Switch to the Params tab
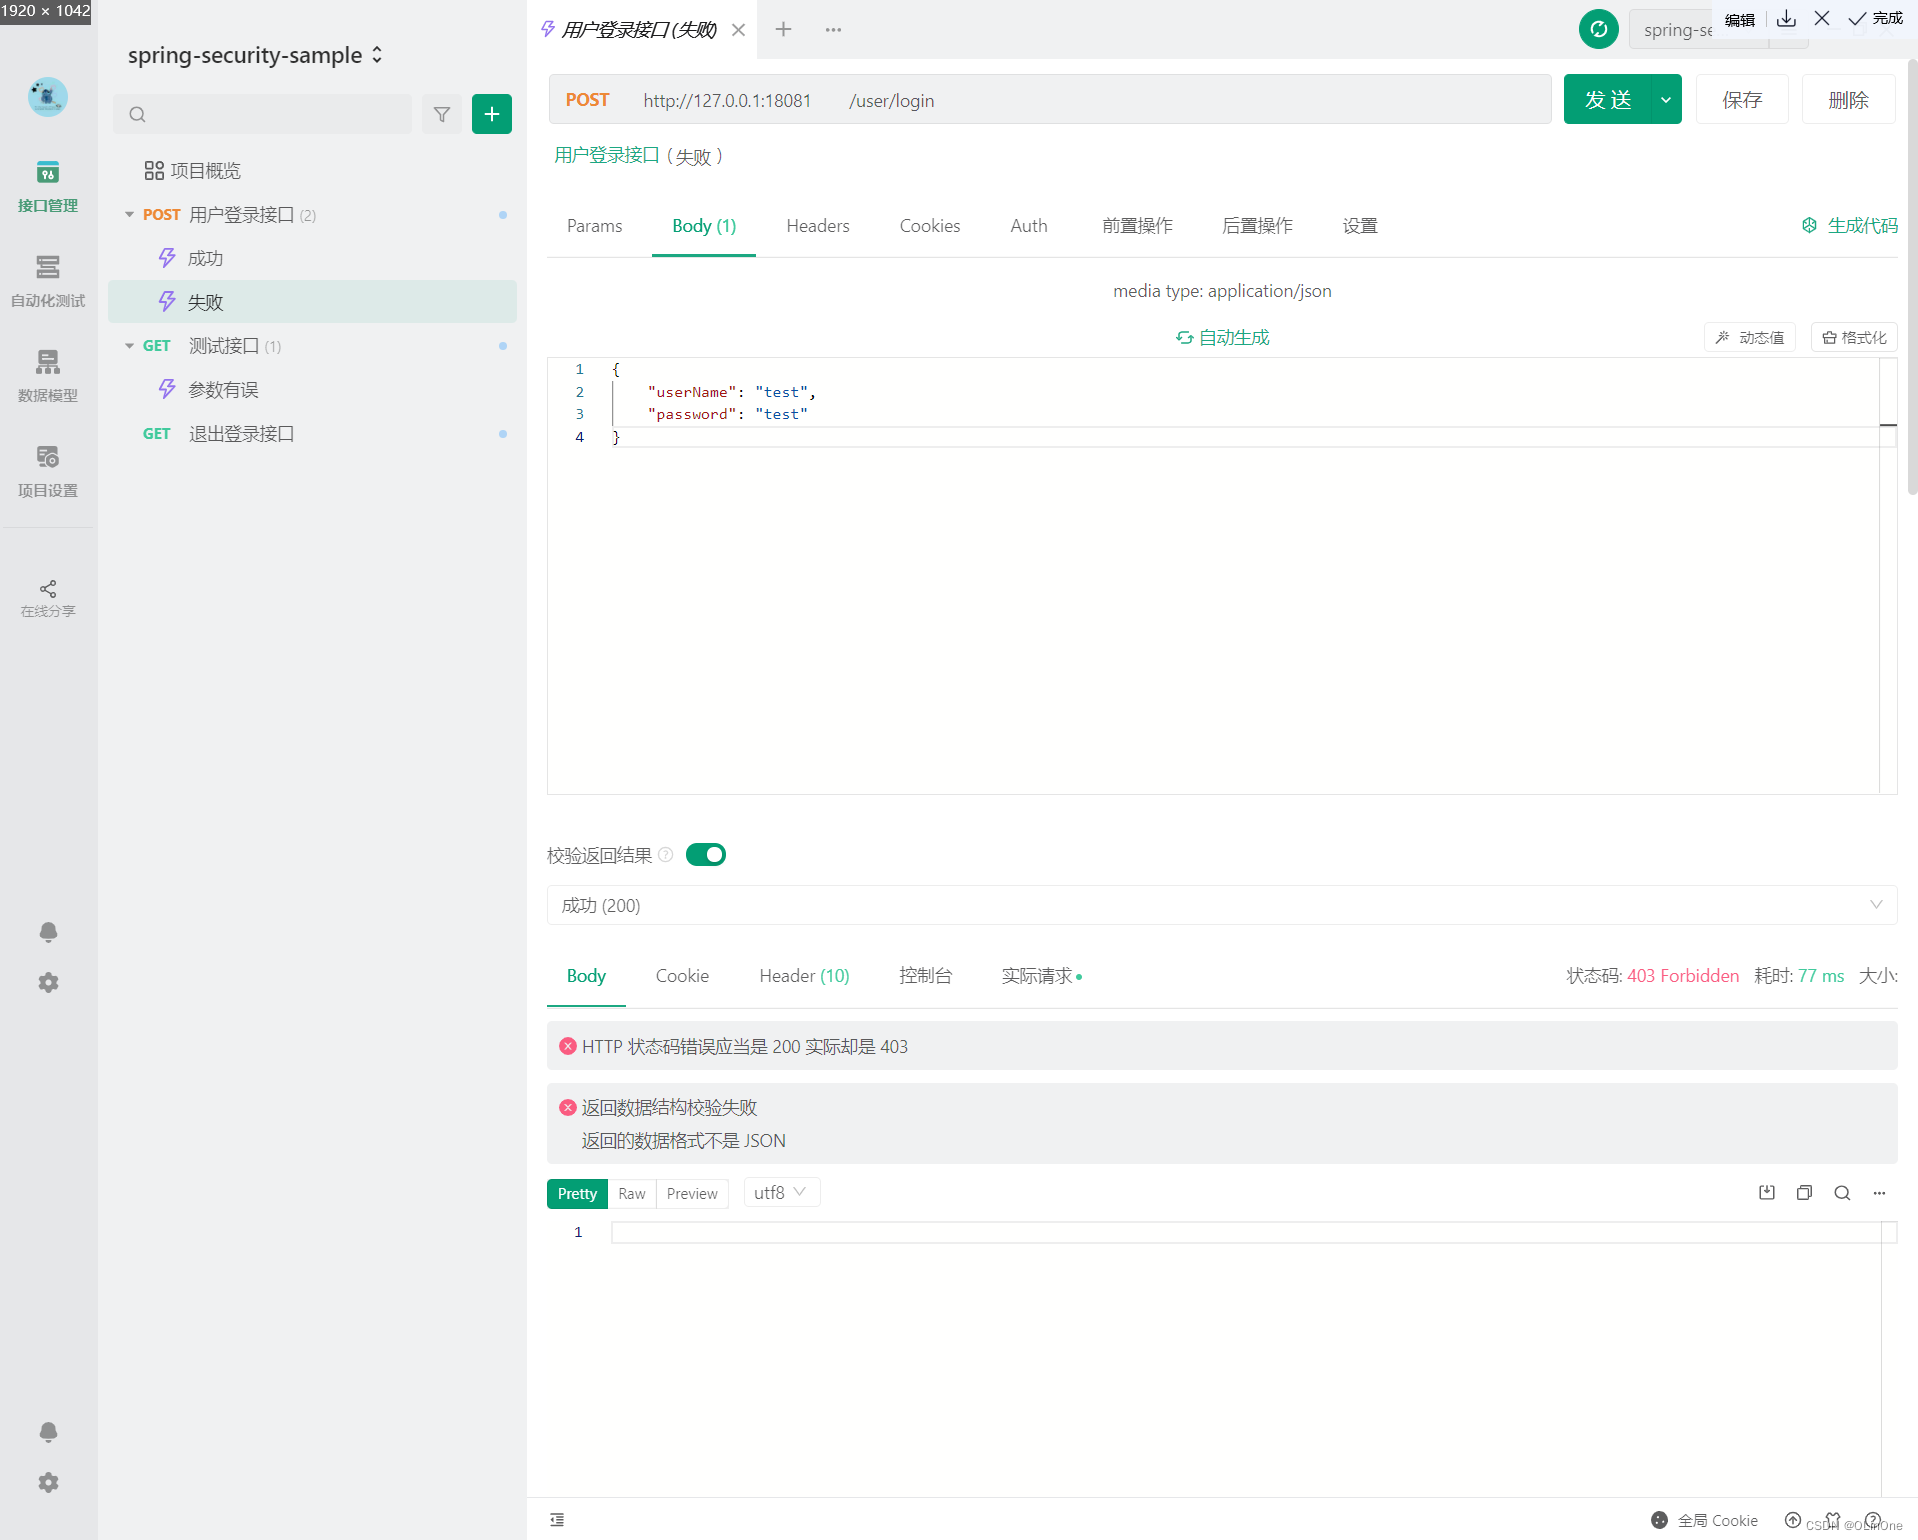 (x=594, y=226)
